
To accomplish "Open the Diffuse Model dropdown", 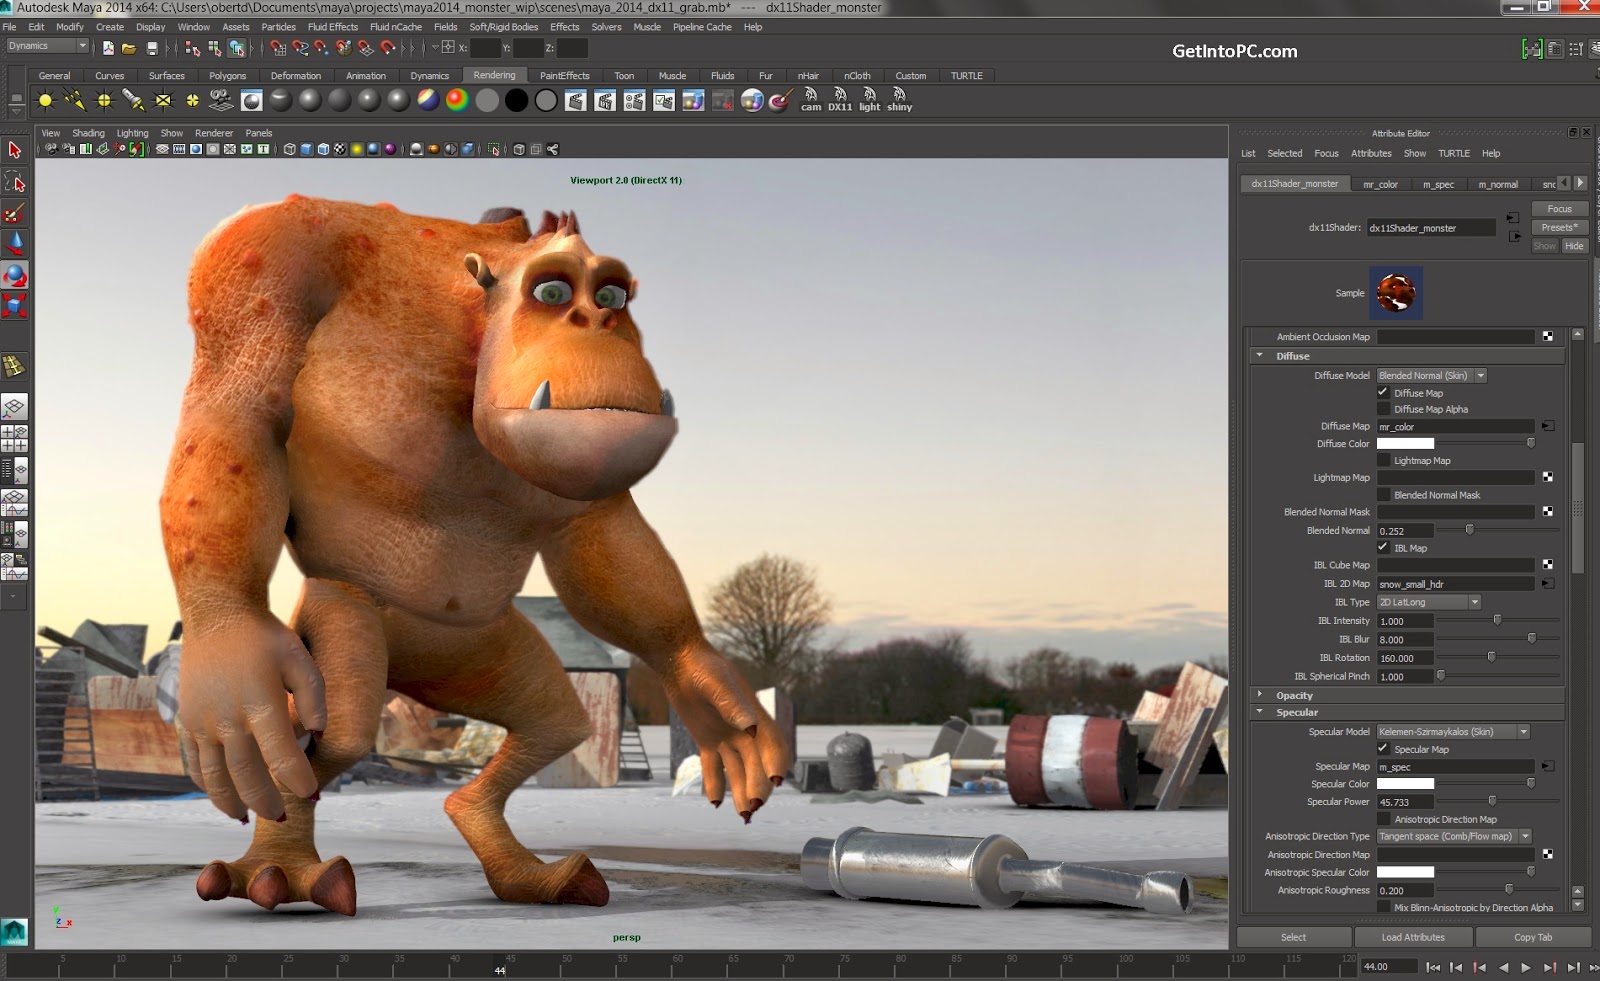I will point(1432,375).
